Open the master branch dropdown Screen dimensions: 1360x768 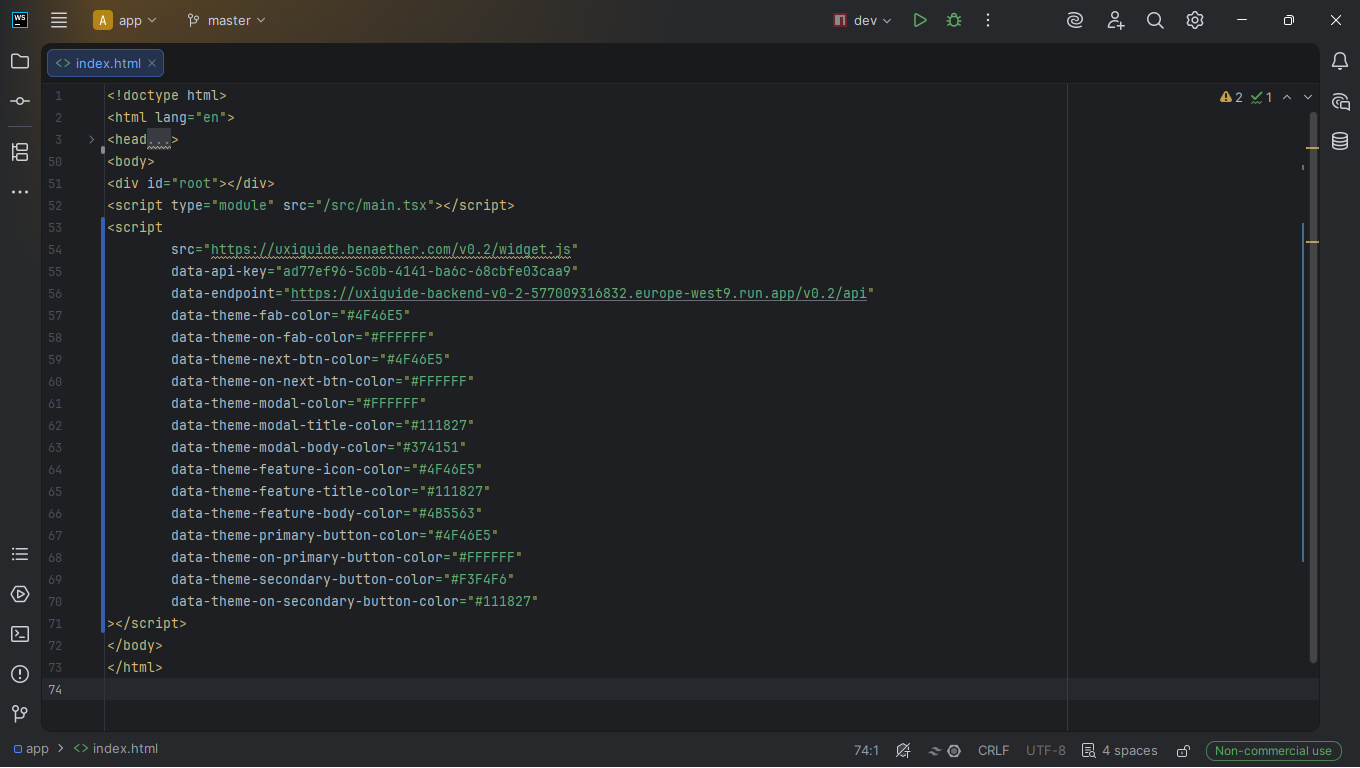point(227,20)
